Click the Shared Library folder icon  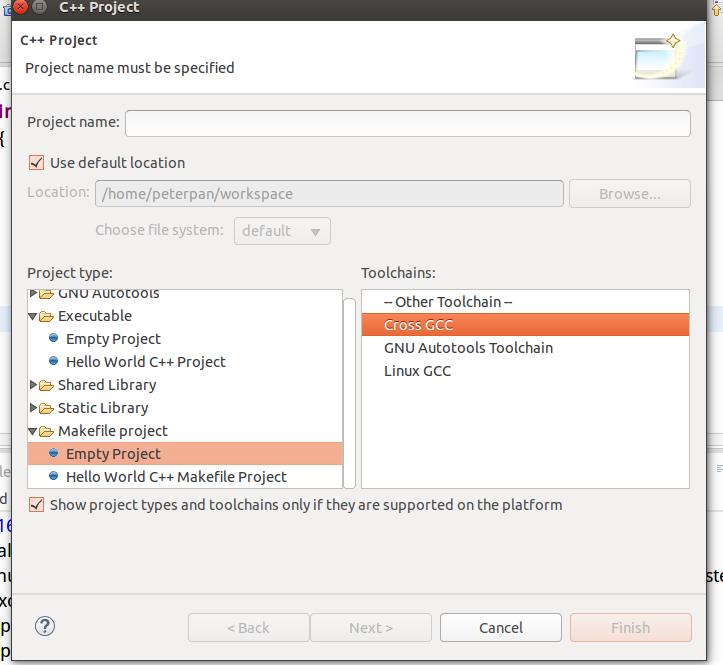(x=46, y=385)
